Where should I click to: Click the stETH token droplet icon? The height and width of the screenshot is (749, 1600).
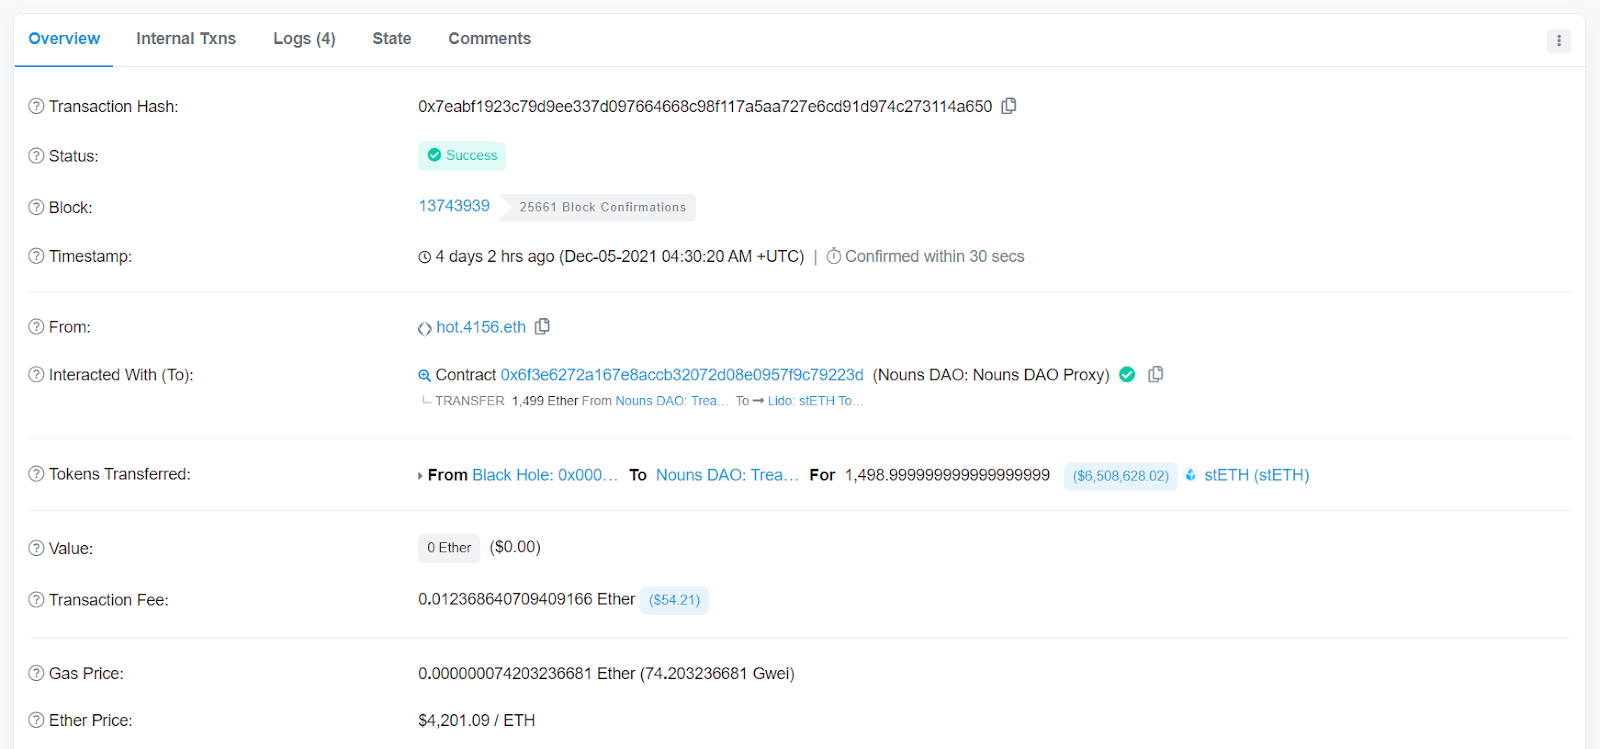click(x=1191, y=475)
